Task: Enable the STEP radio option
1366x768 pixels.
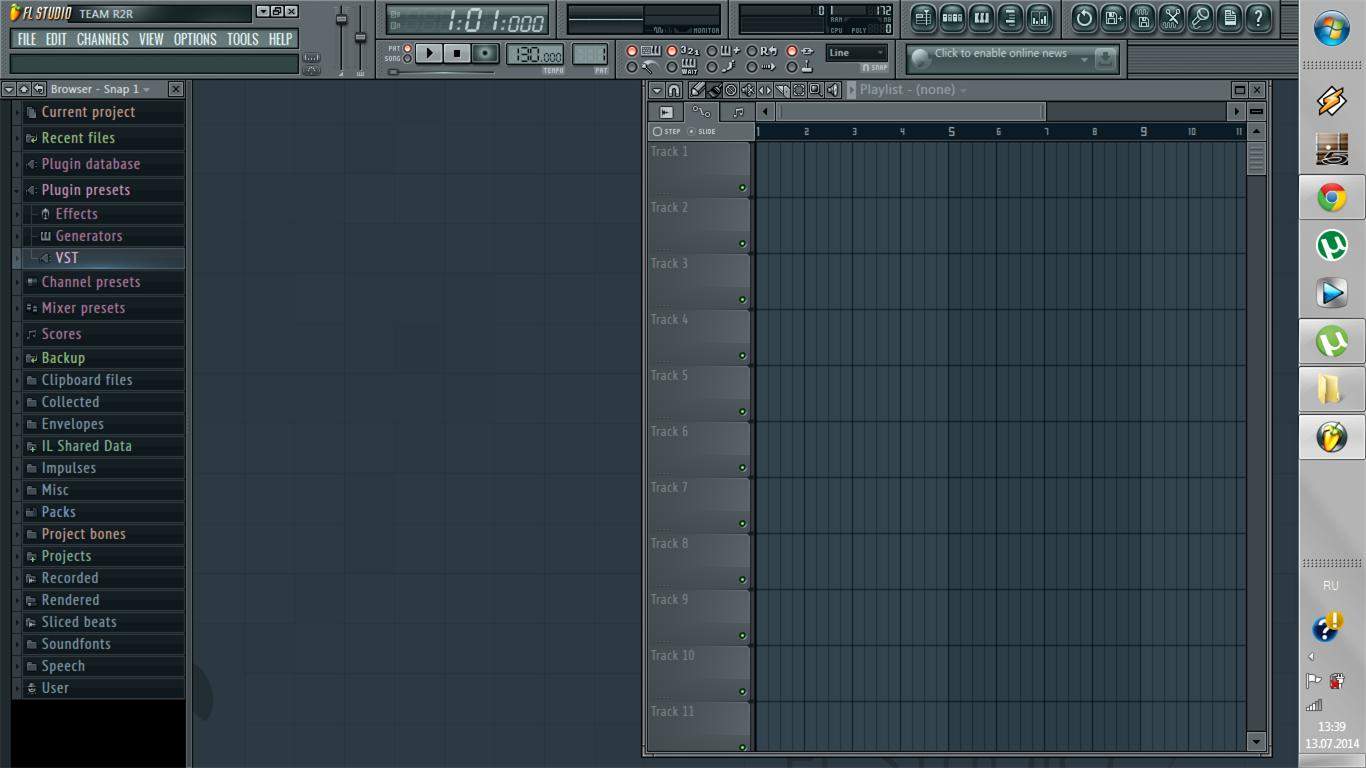Action: [658, 132]
